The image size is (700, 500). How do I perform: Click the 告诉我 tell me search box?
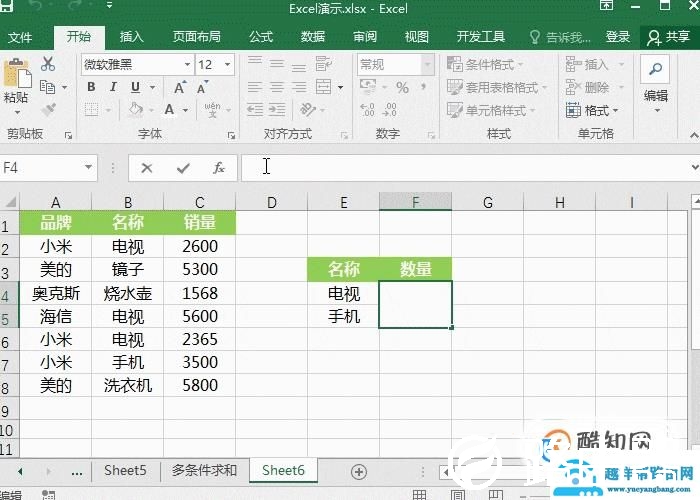(x=560, y=37)
